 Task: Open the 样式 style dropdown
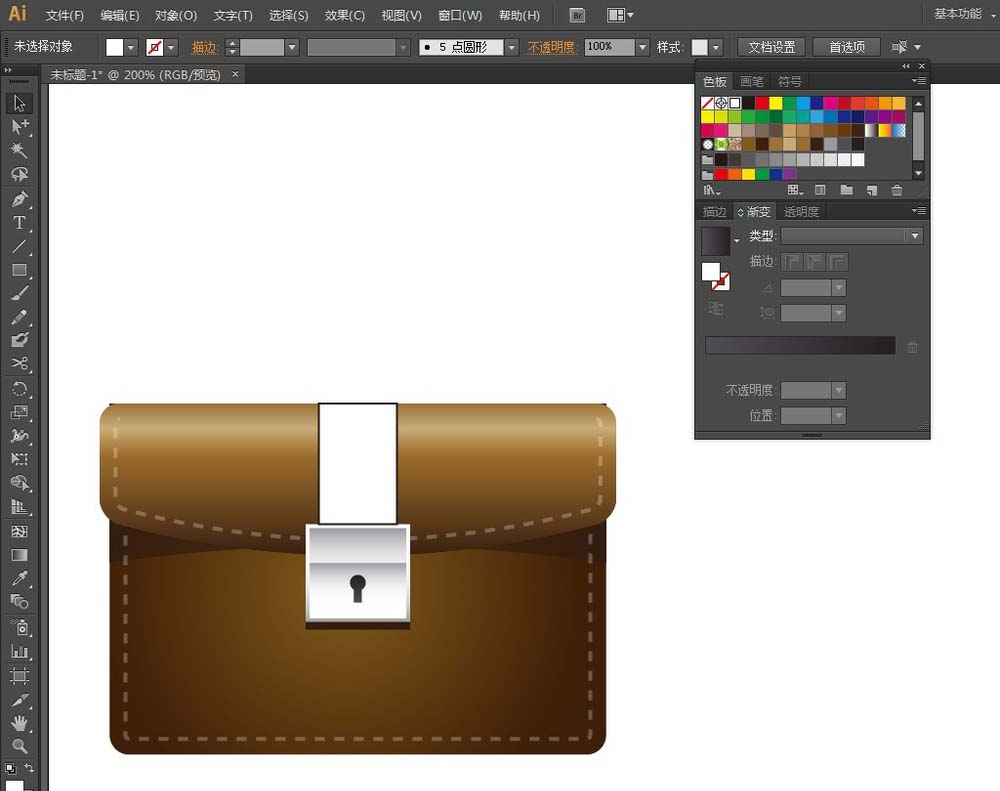pos(716,47)
